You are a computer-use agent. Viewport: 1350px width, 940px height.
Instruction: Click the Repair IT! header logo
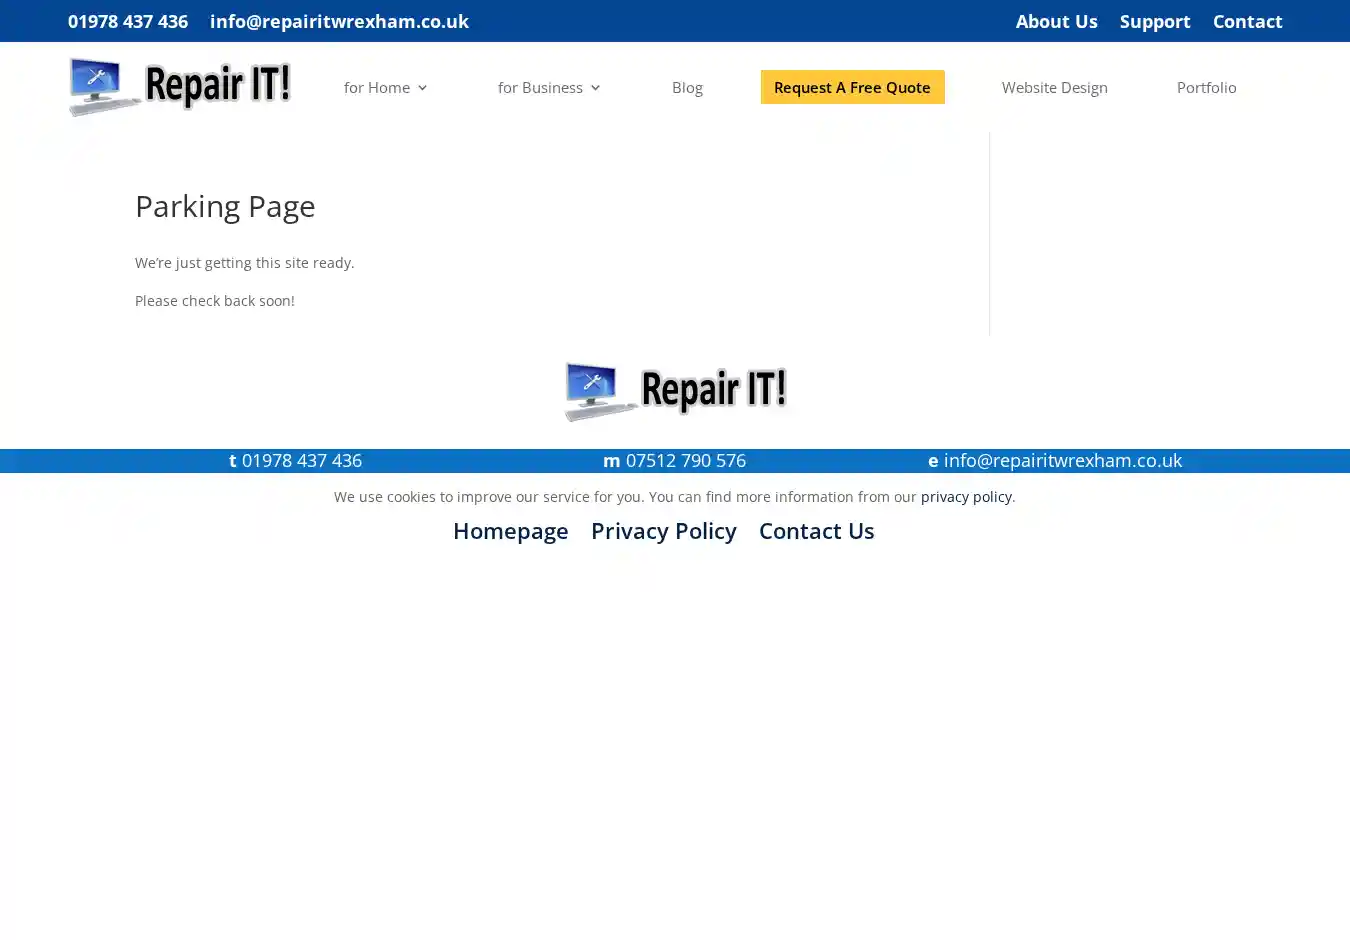[x=180, y=87]
